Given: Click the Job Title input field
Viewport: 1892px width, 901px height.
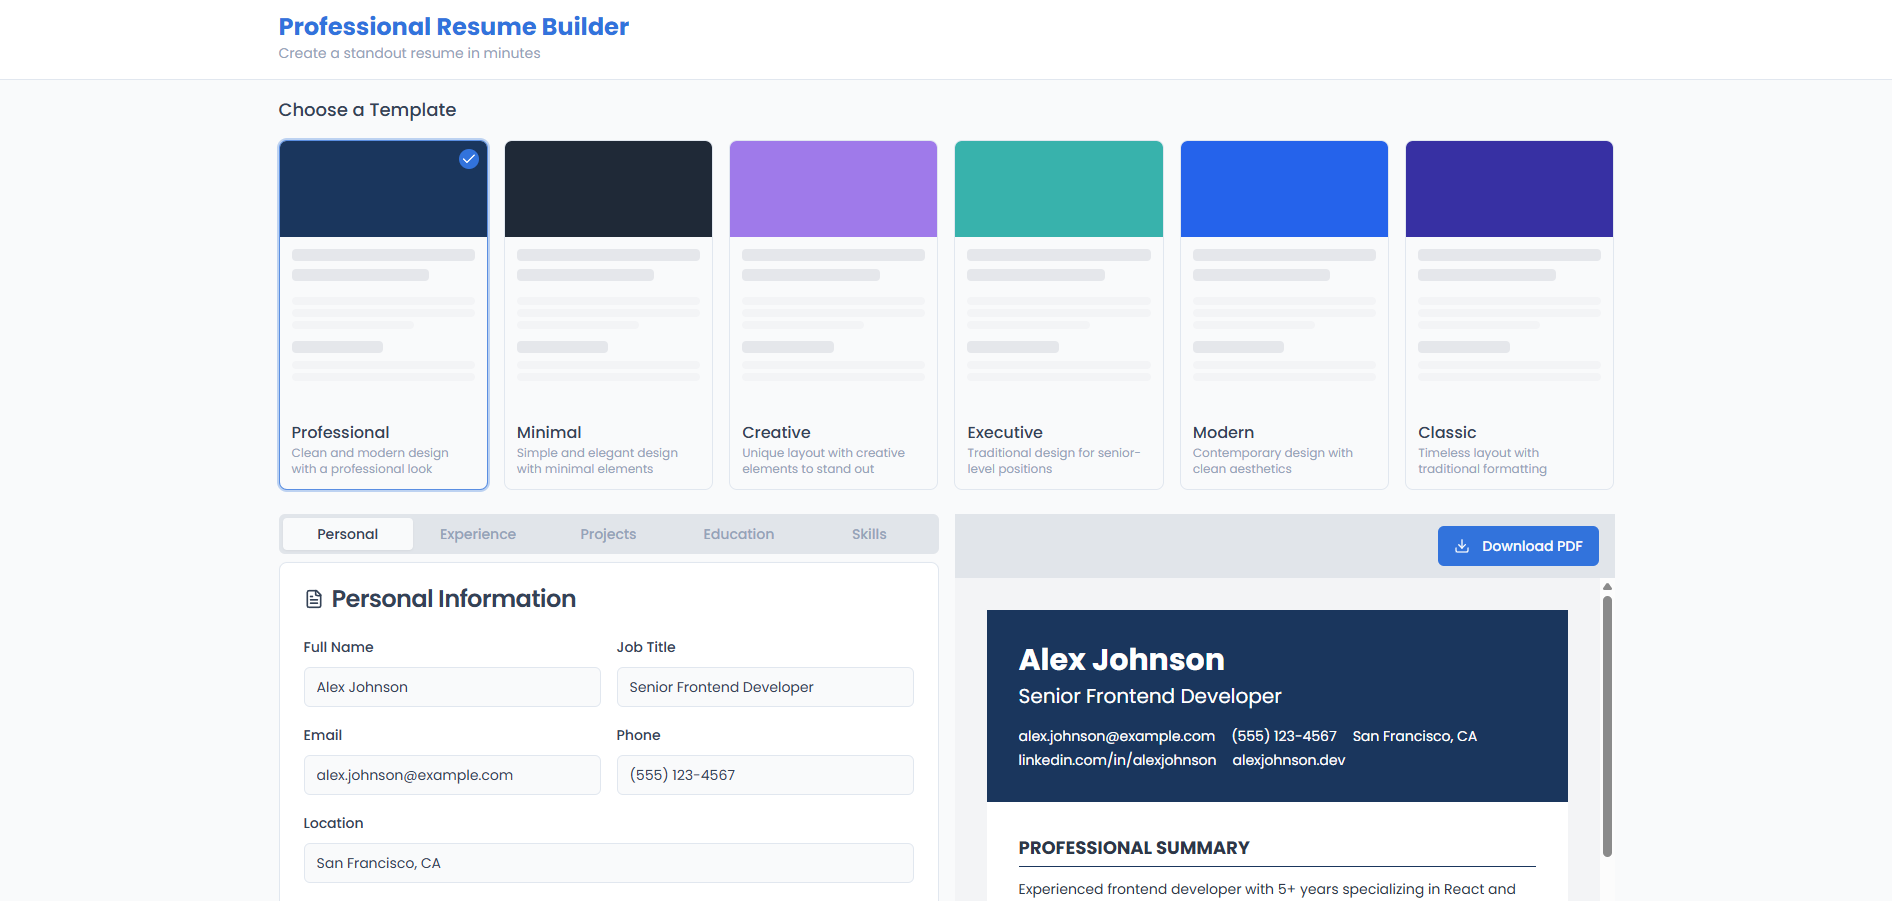Looking at the screenshot, I should [x=765, y=687].
